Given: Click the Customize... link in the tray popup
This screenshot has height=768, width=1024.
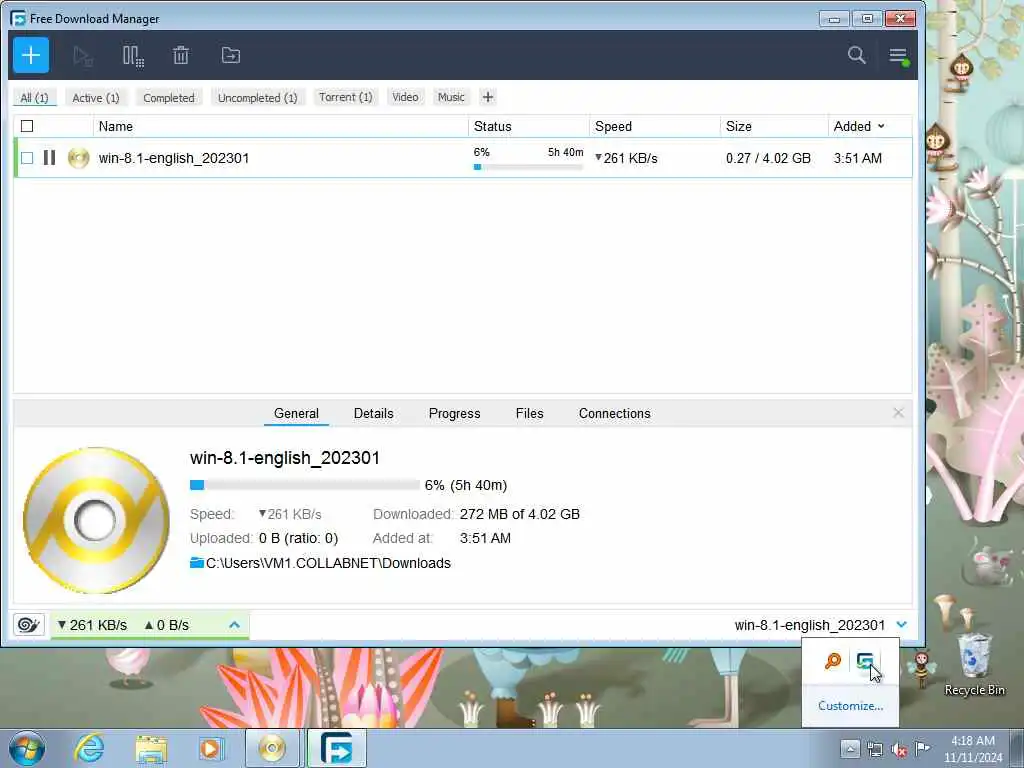Looking at the screenshot, I should (850, 706).
